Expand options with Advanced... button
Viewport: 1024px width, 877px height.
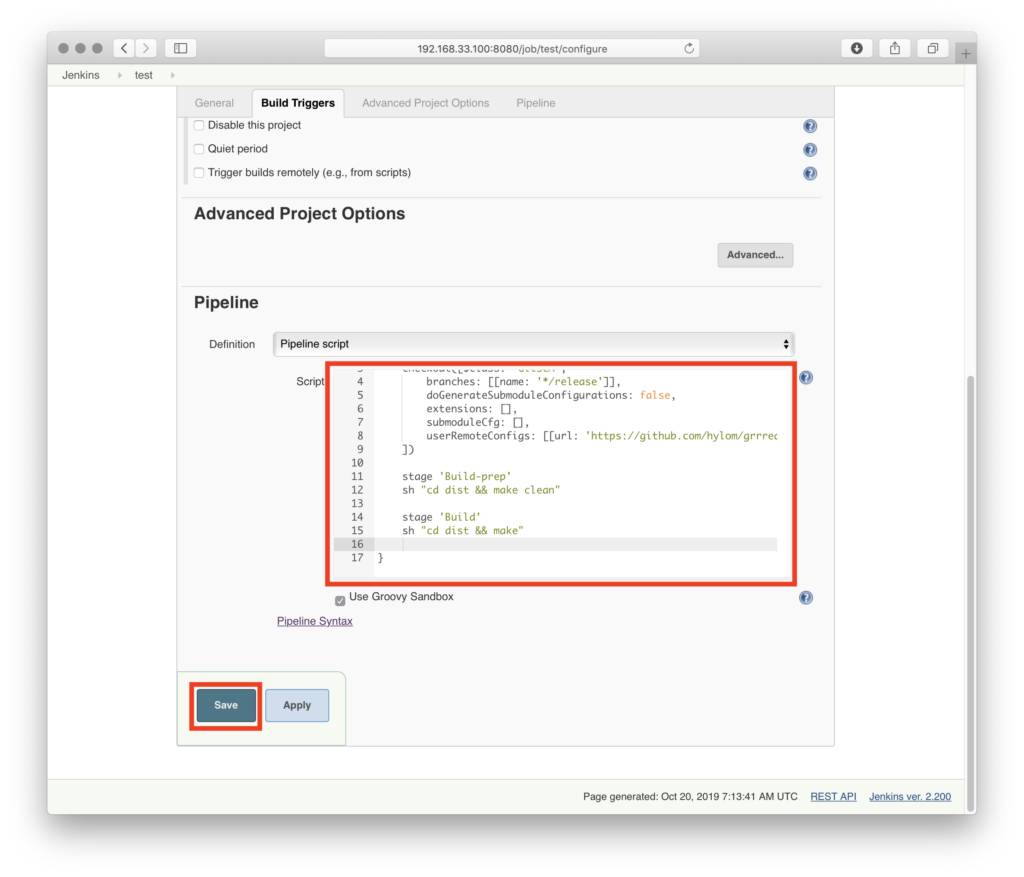tap(755, 255)
